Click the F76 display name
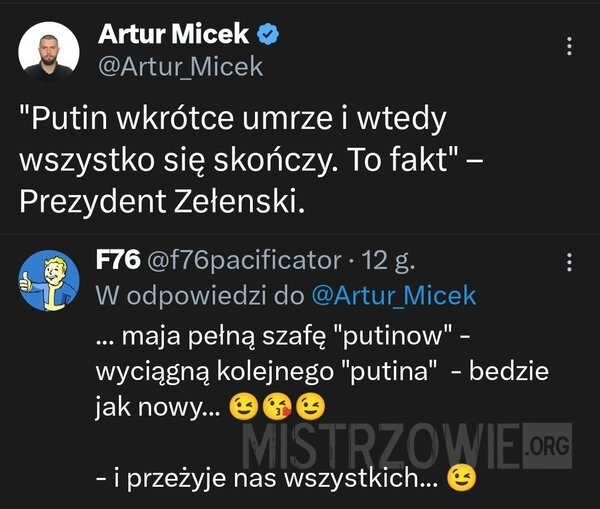The height and width of the screenshot is (509, 600). [118, 260]
